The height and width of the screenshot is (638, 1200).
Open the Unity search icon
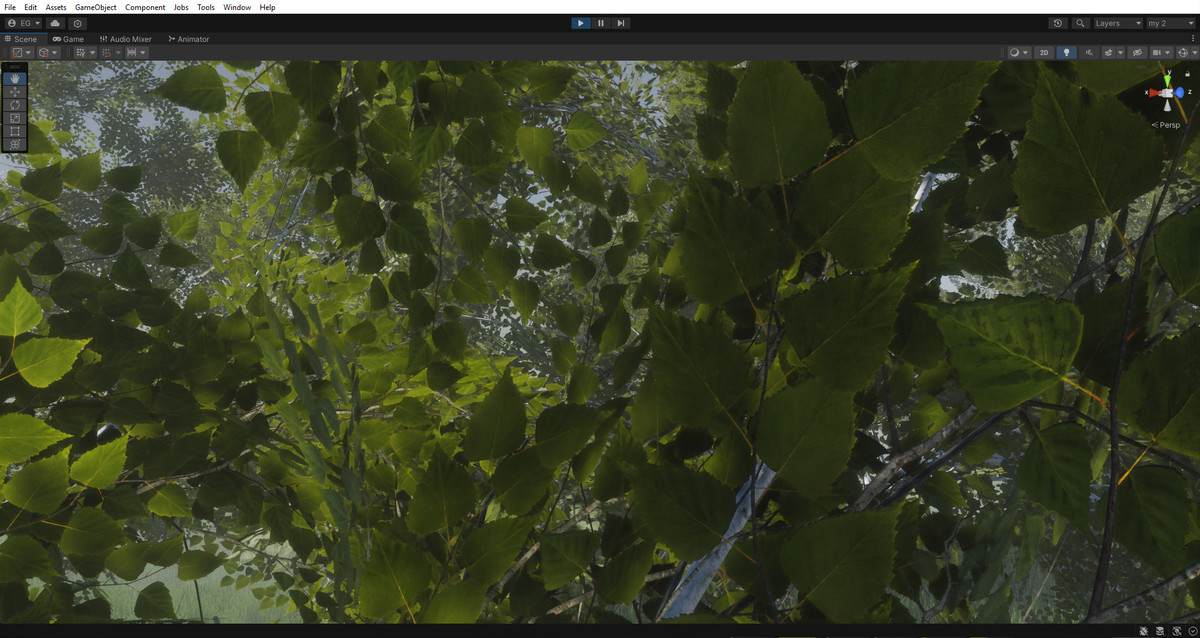pos(1081,23)
